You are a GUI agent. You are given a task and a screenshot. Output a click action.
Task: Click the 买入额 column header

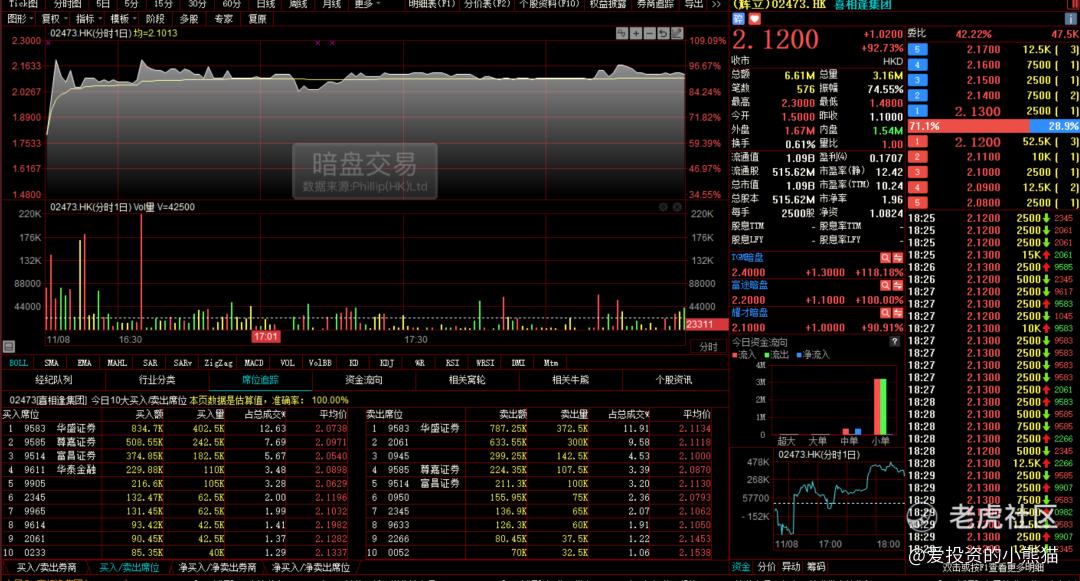(149, 414)
